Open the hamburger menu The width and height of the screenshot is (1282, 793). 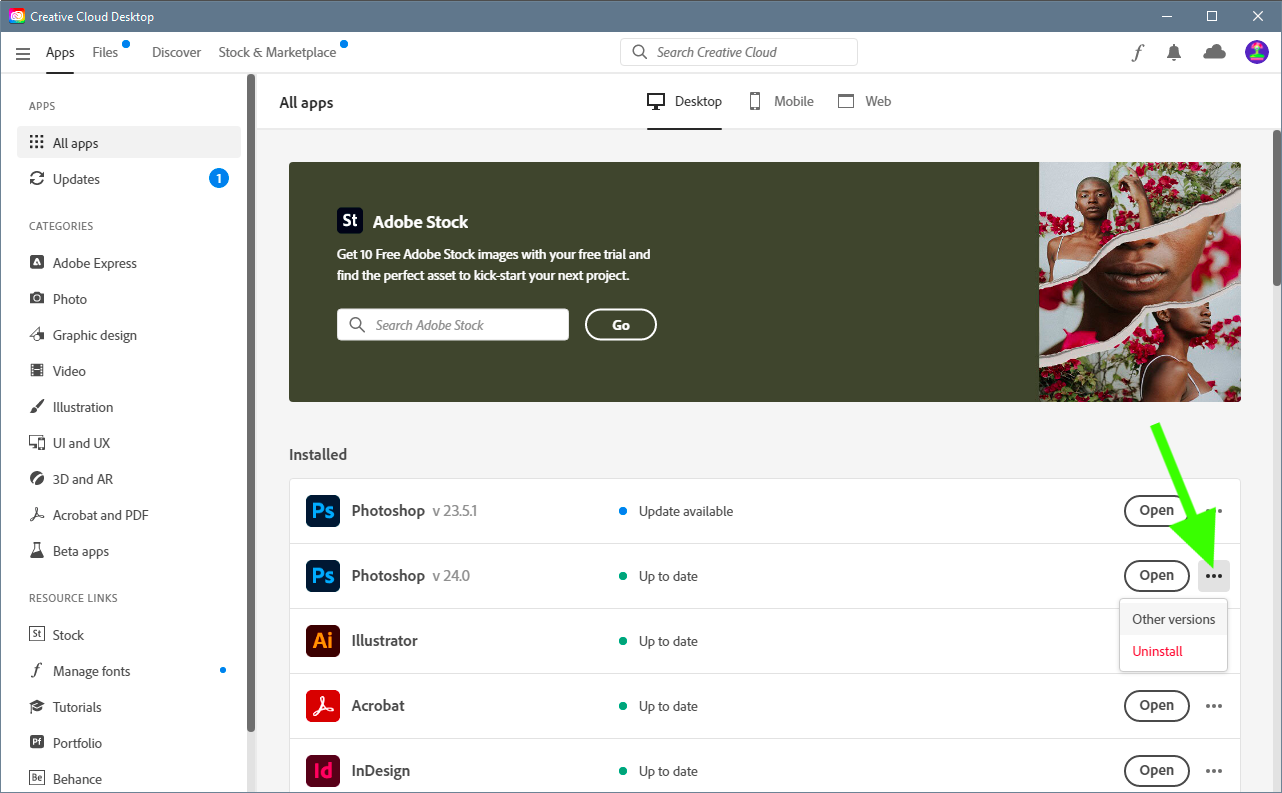pyautogui.click(x=22, y=52)
